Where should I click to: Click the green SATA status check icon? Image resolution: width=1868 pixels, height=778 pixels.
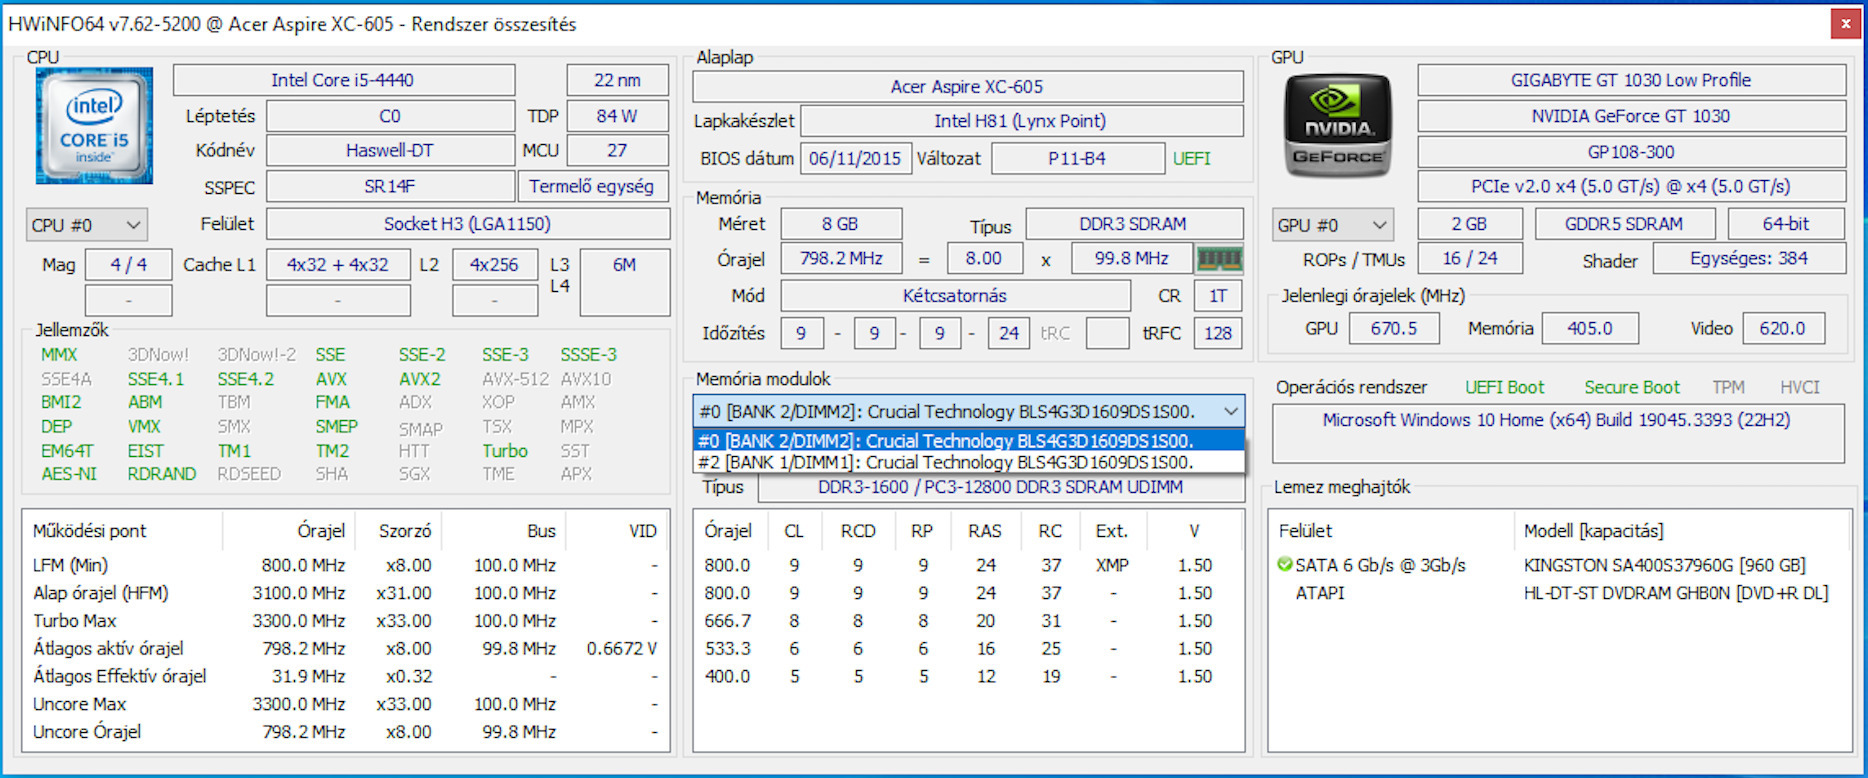(1285, 564)
